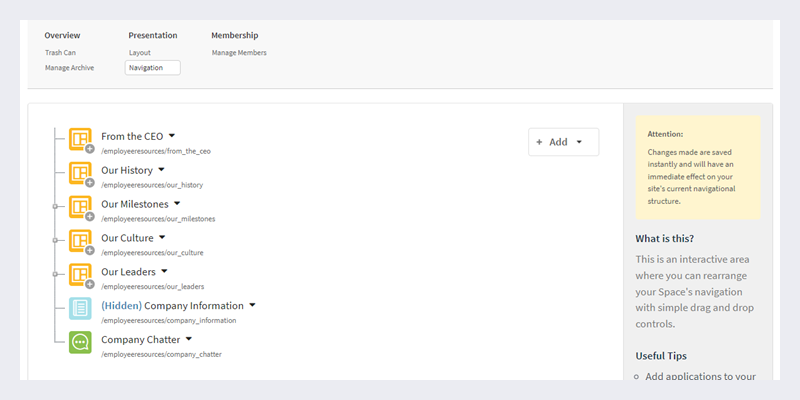The height and width of the screenshot is (400, 800).
Task: Go to Manage Archive
Action: click(x=68, y=68)
